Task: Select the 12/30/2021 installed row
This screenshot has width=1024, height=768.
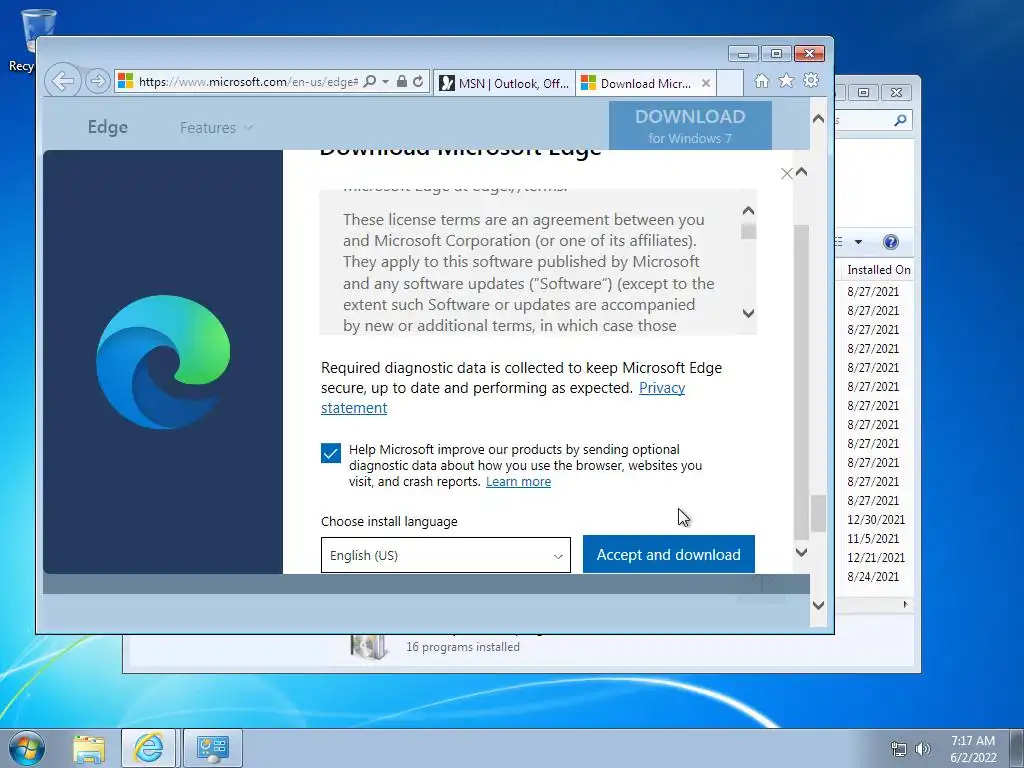Action: coord(875,520)
